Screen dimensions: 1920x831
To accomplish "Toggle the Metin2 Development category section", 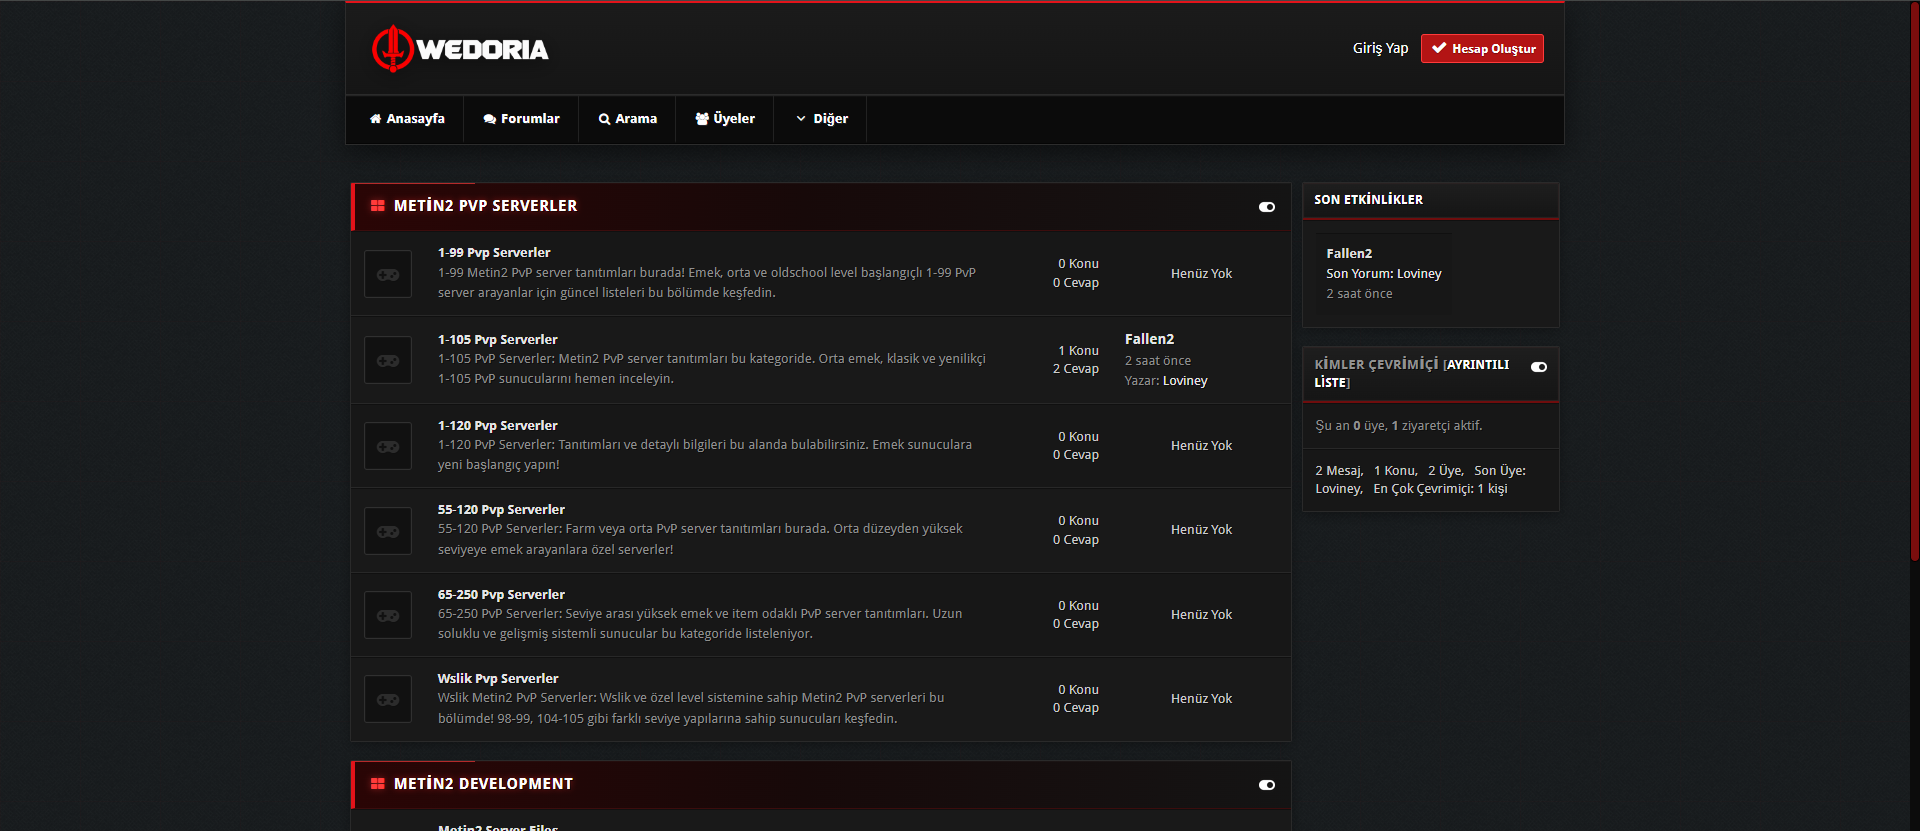I will pos(1267,785).
